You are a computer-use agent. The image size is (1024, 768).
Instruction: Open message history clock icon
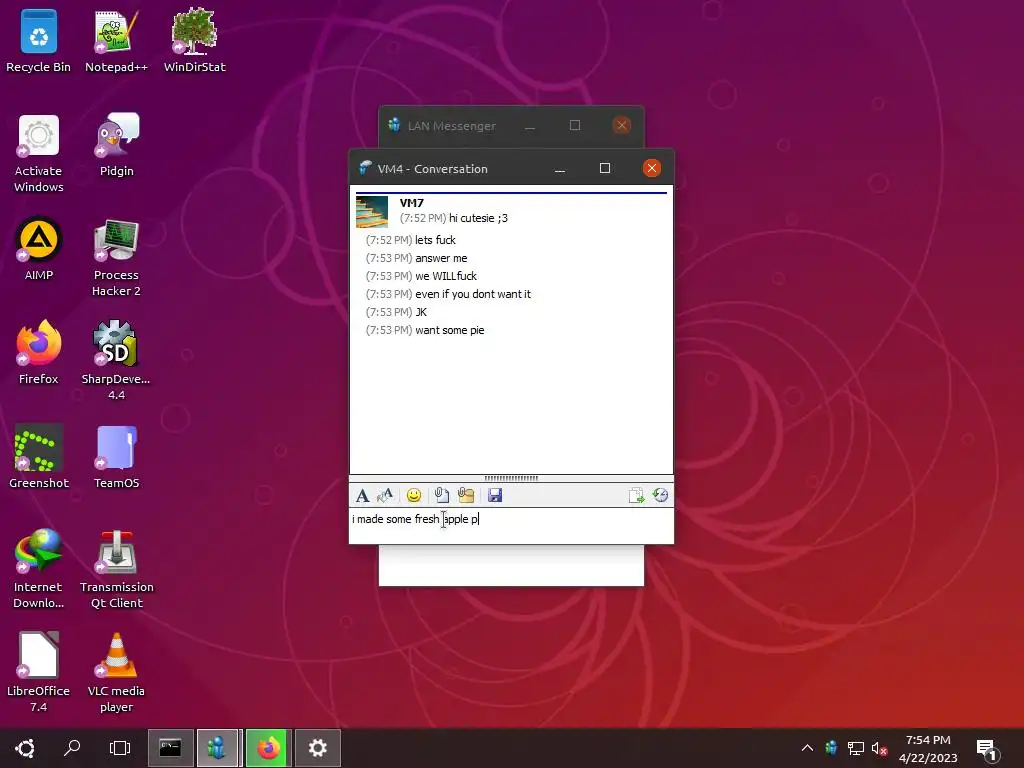[660, 495]
